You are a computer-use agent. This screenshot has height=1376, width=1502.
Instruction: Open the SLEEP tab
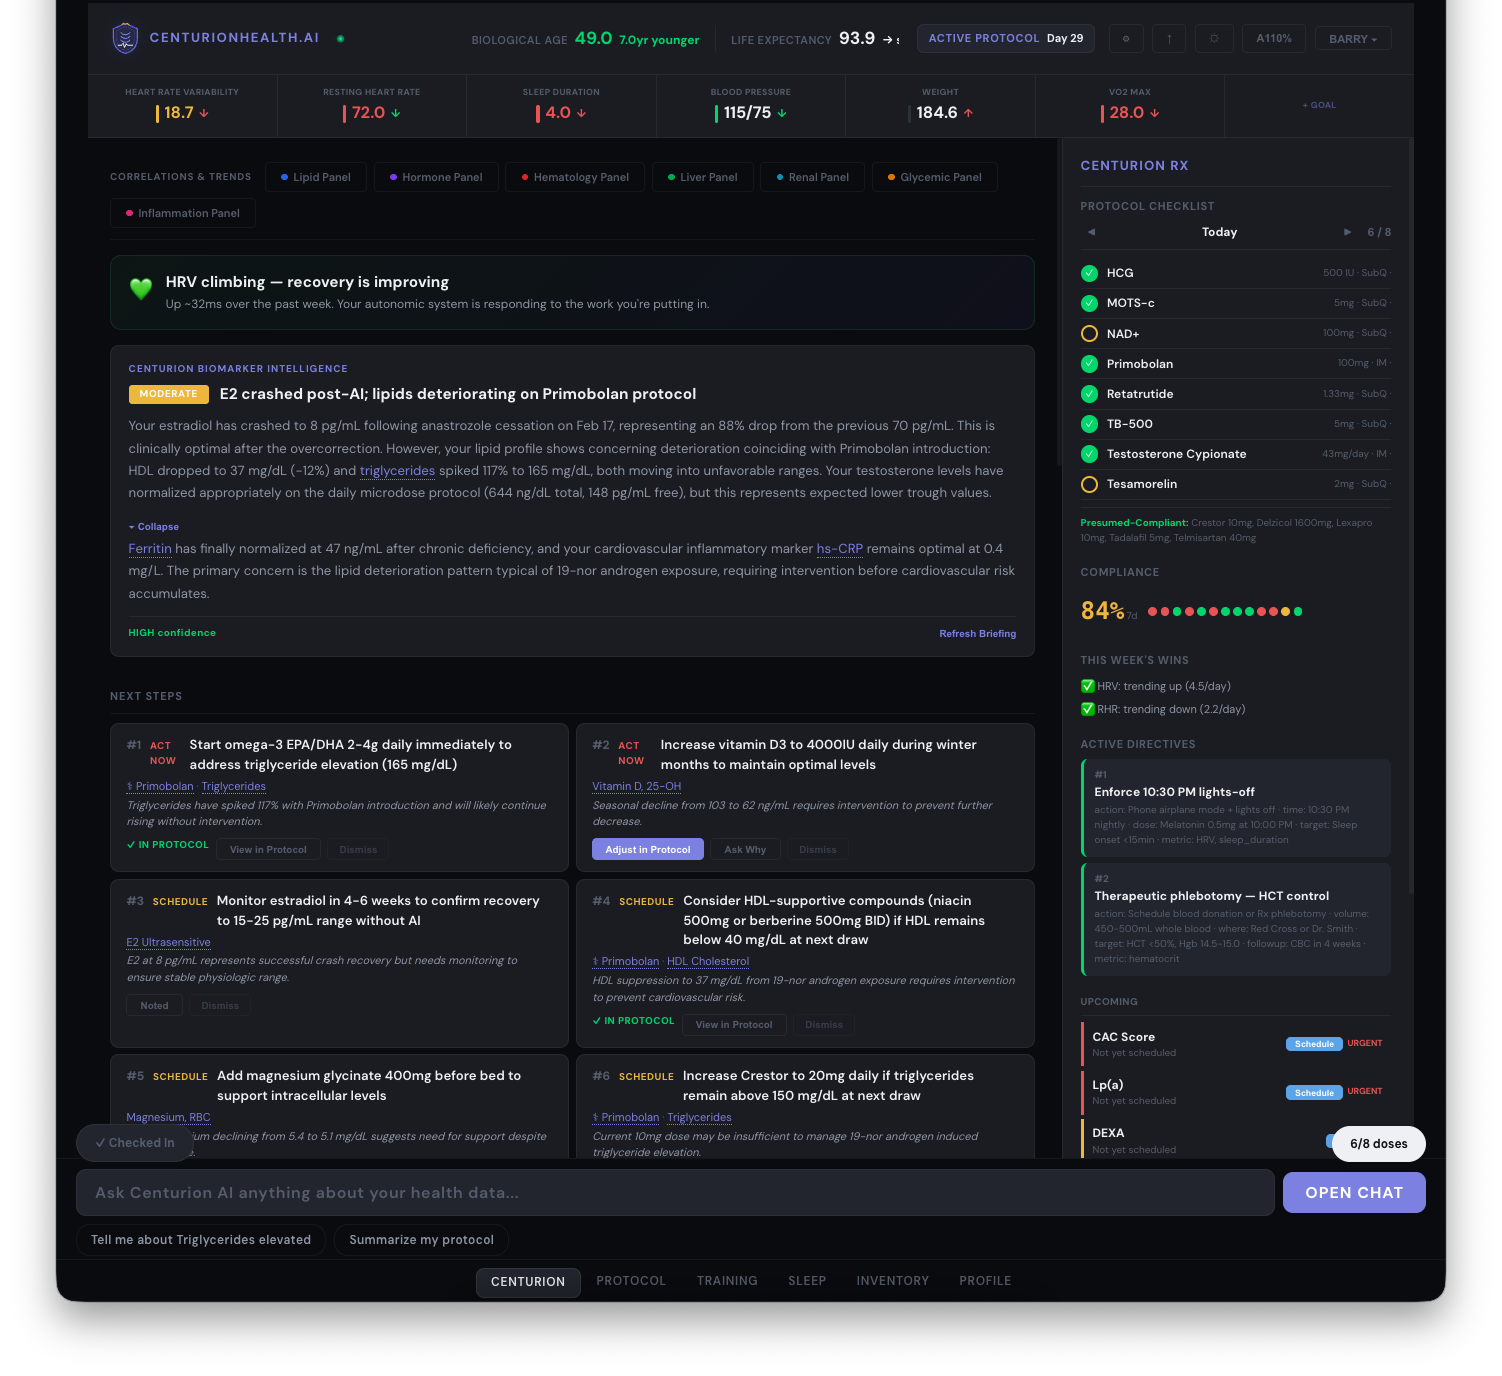pyautogui.click(x=806, y=1281)
